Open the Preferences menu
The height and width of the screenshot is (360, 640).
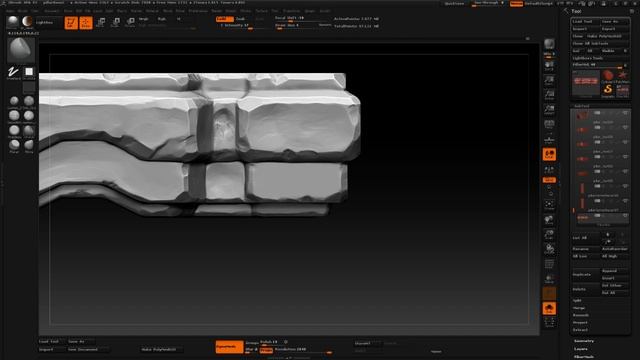click(x=198, y=11)
